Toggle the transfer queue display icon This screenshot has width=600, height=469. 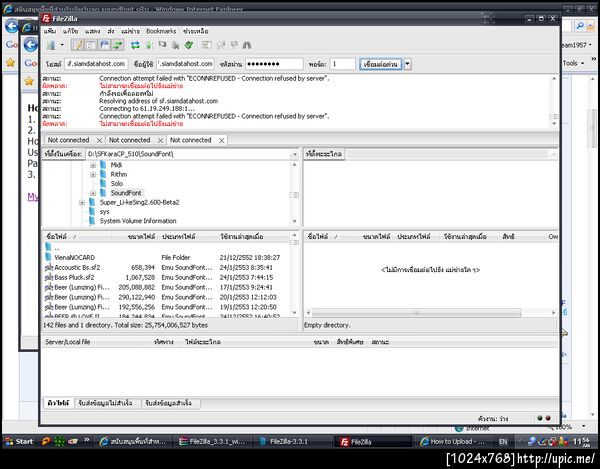click(117, 45)
